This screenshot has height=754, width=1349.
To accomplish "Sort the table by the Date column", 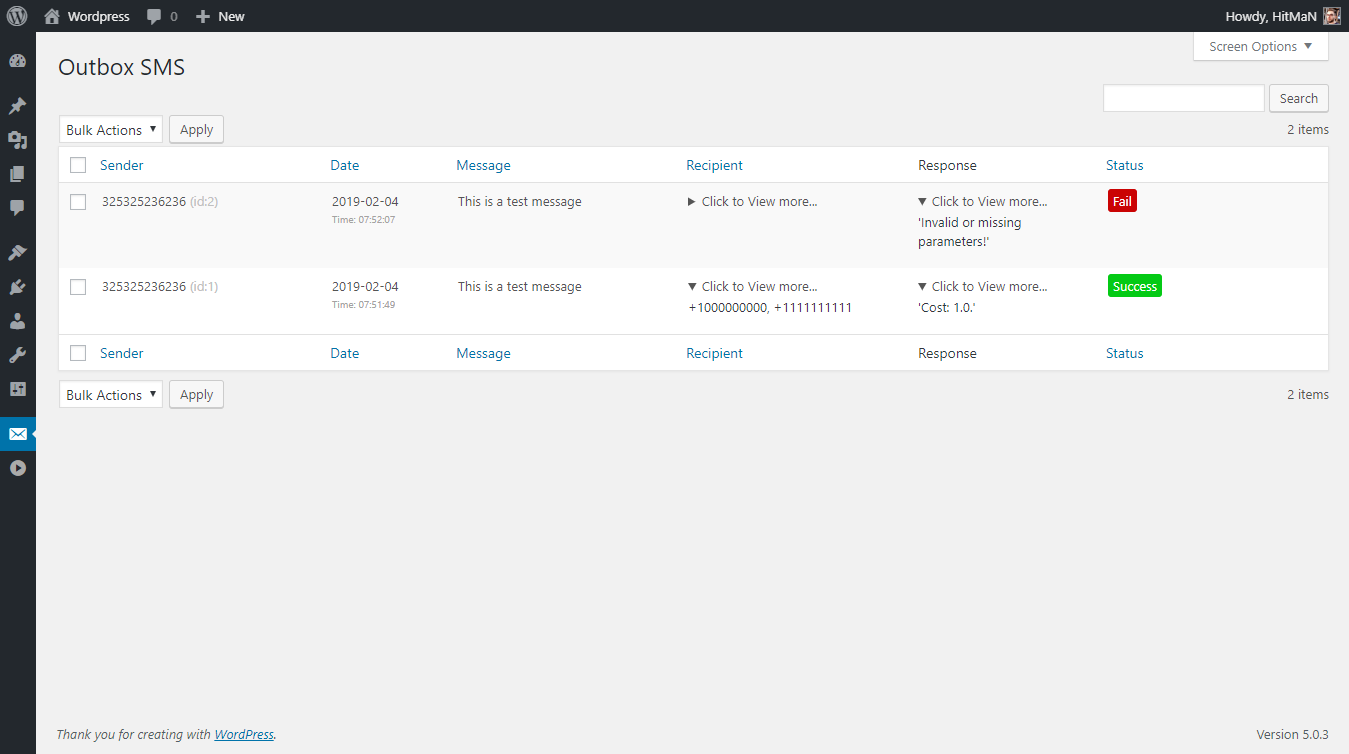I will pos(345,165).
